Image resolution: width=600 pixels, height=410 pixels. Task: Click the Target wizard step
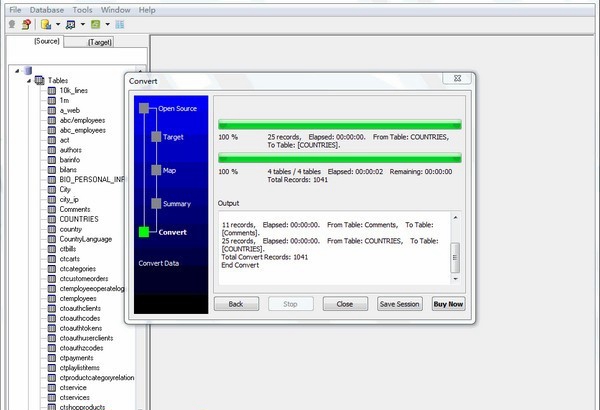pos(173,137)
